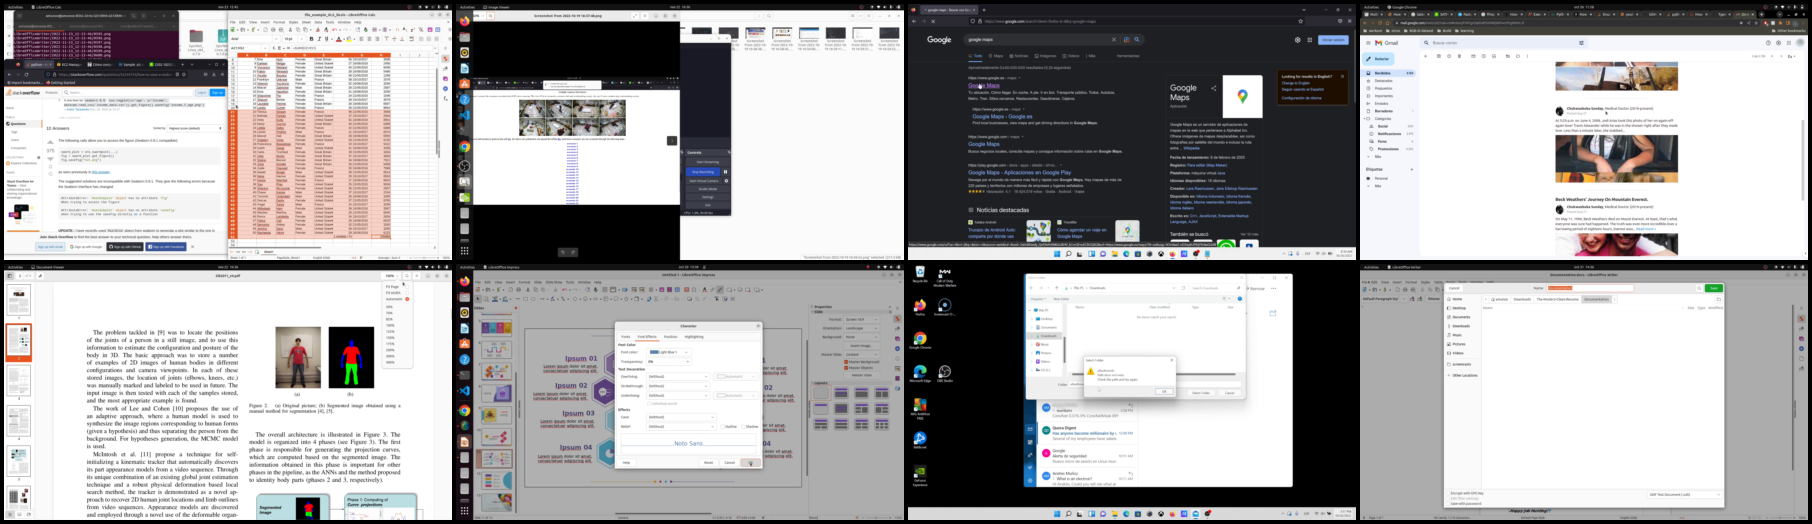This screenshot has width=1812, height=524.
Task: Open VS Code from dock beside Impress
Action: tap(467, 389)
